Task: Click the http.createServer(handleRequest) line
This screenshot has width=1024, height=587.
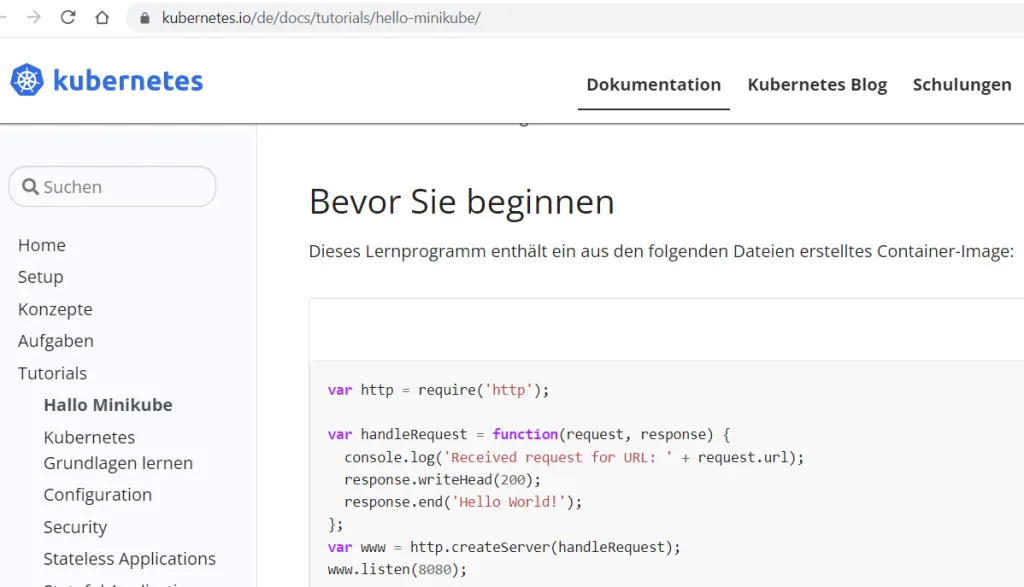Action: 504,547
